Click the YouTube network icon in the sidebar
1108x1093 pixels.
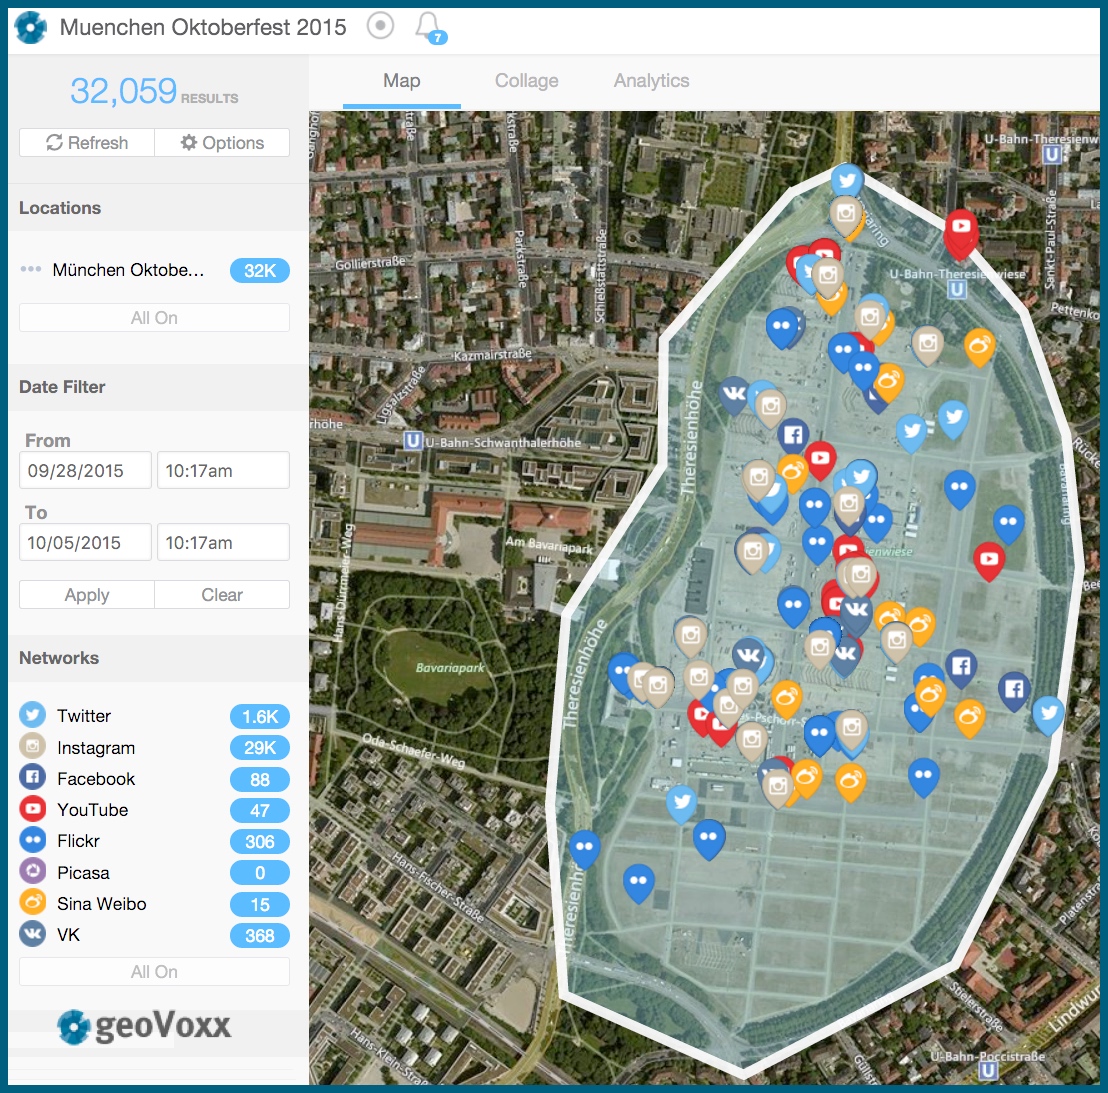click(33, 808)
